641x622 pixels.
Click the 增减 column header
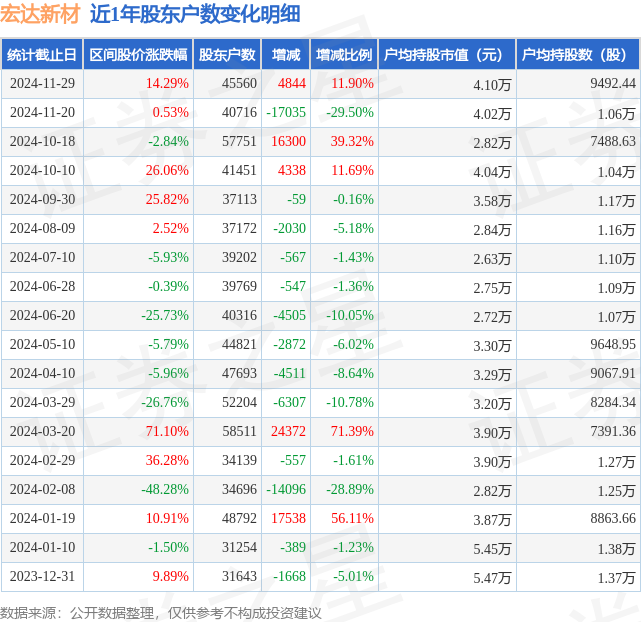286,54
